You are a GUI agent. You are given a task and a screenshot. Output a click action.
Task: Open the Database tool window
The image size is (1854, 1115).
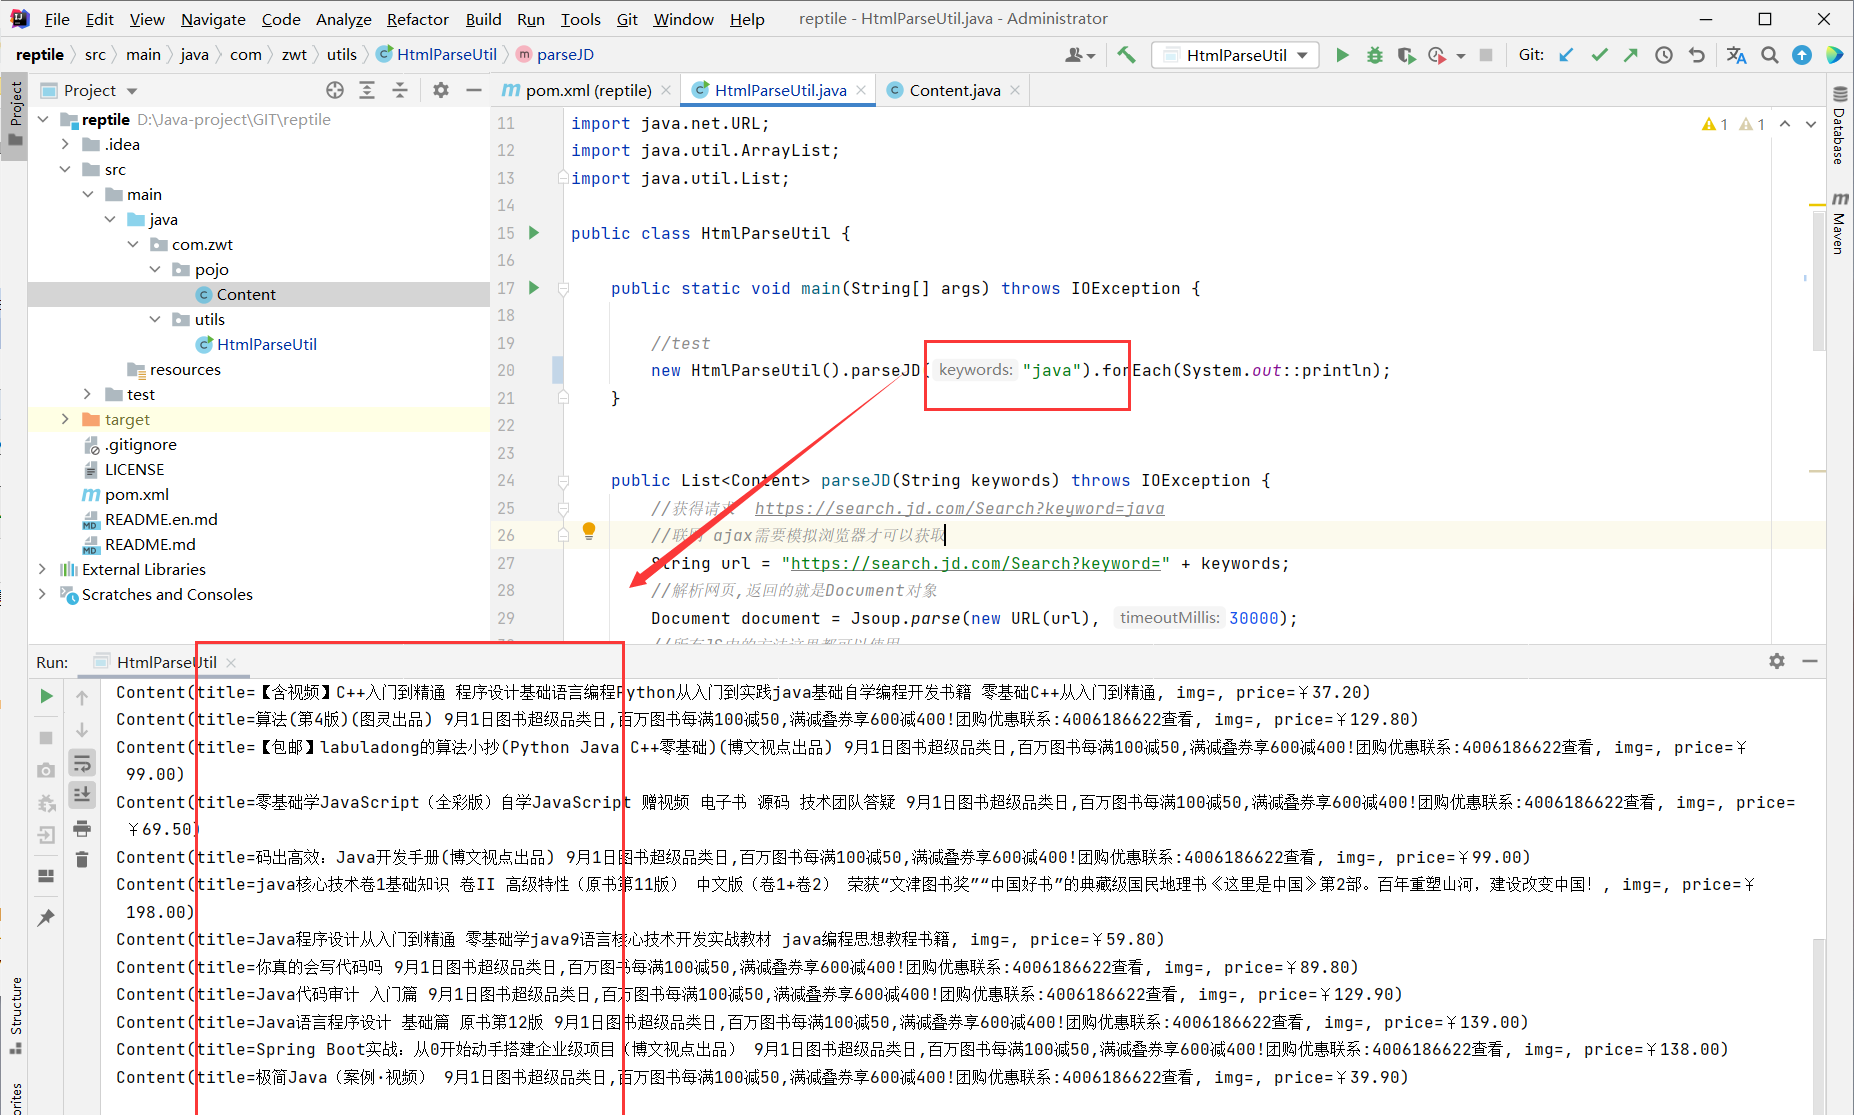(x=1839, y=125)
